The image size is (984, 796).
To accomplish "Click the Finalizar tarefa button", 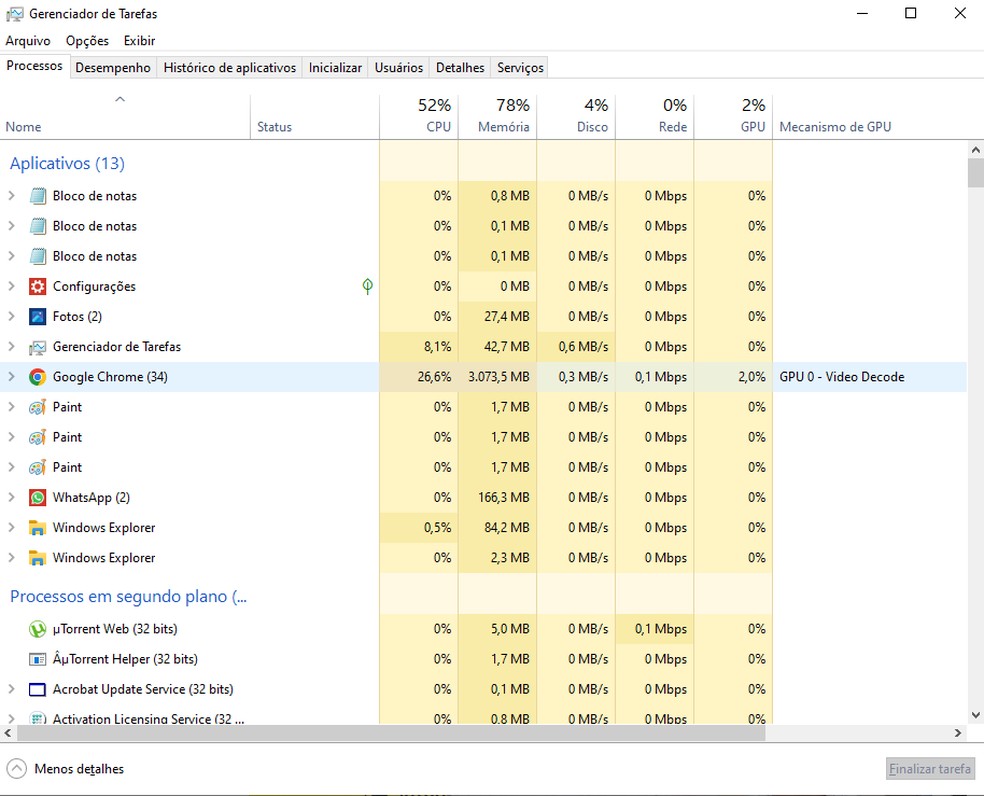I will 929,769.
